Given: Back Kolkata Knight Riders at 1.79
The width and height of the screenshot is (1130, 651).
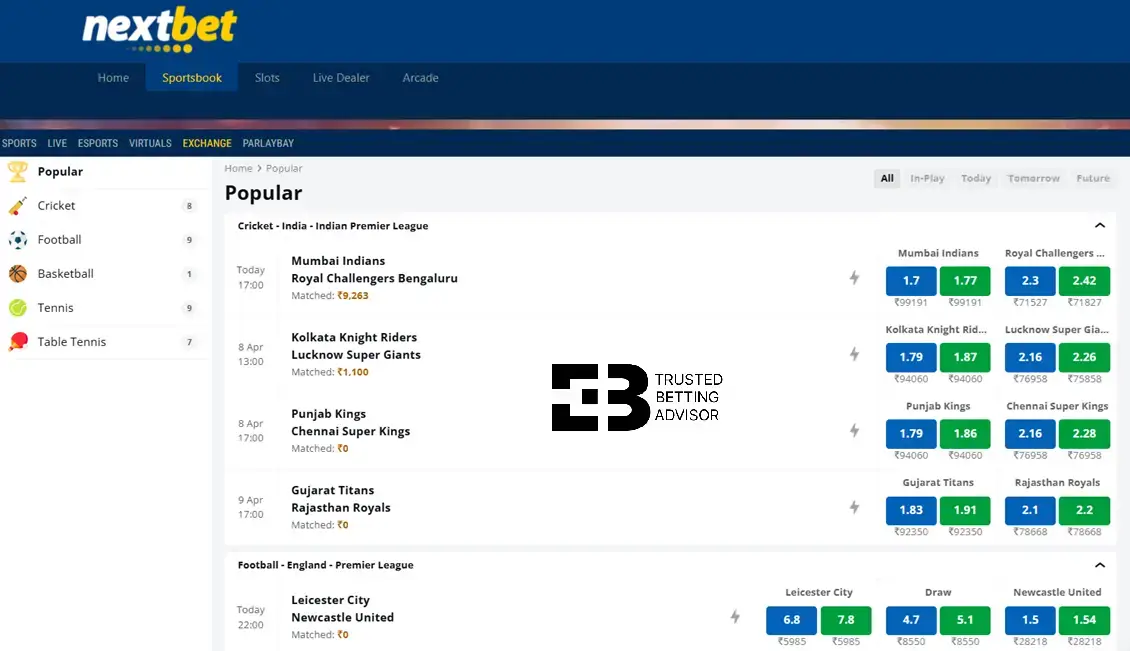Looking at the screenshot, I should tap(911, 357).
